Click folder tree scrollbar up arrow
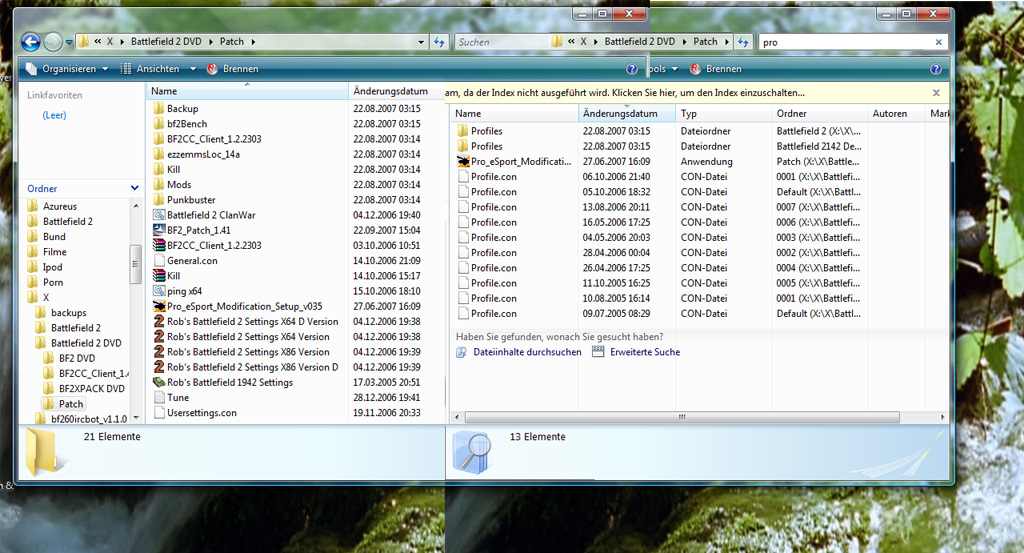1024x553 pixels. point(136,206)
